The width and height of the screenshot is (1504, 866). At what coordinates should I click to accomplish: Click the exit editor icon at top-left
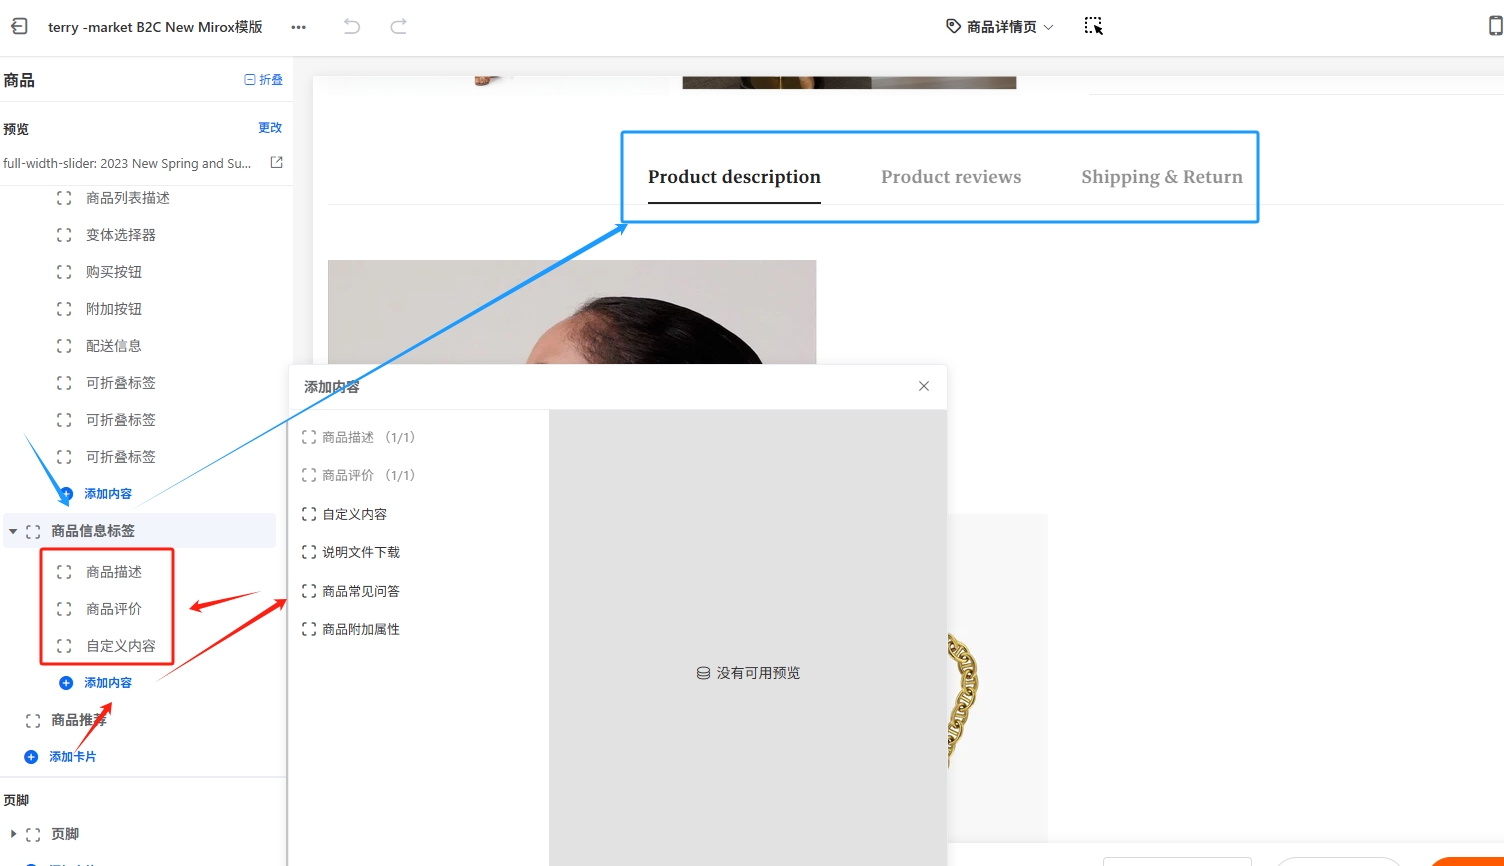tap(19, 27)
